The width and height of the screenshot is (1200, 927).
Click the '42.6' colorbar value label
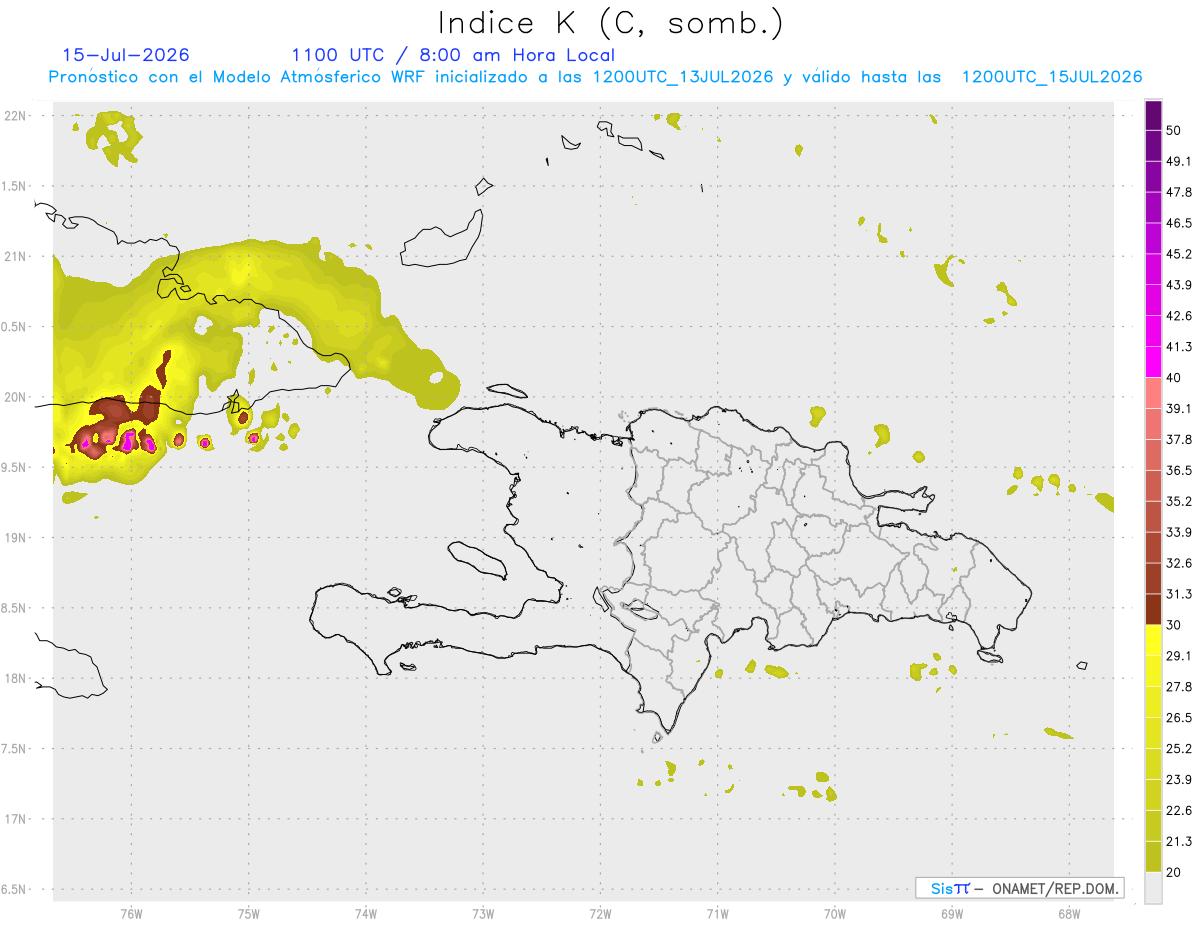tap(1179, 316)
